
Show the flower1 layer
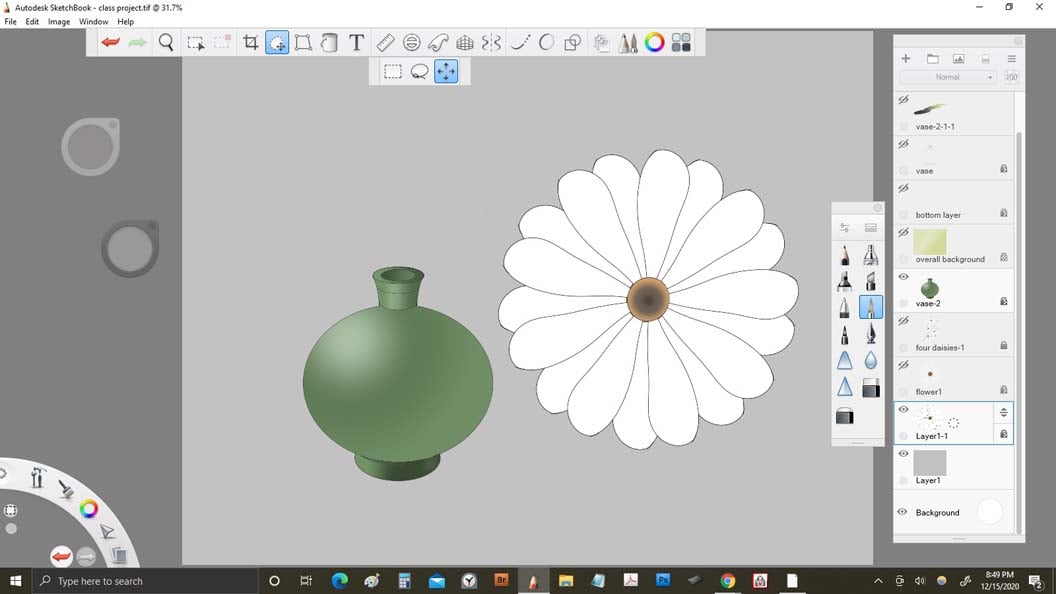coord(904,365)
